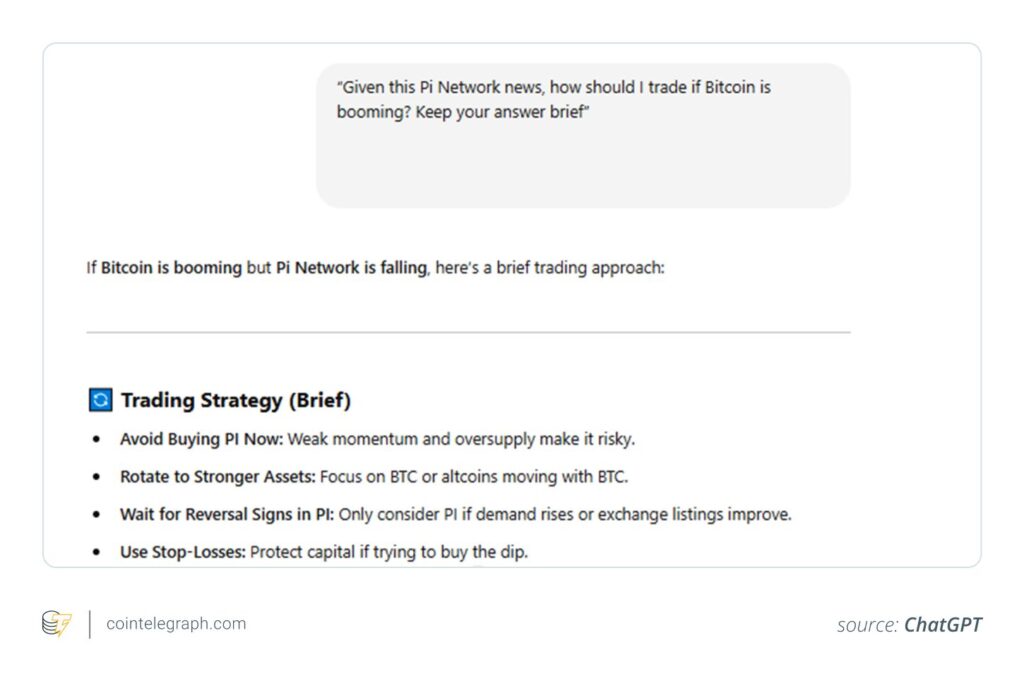Select the user prompt message bubble

pos(583,135)
